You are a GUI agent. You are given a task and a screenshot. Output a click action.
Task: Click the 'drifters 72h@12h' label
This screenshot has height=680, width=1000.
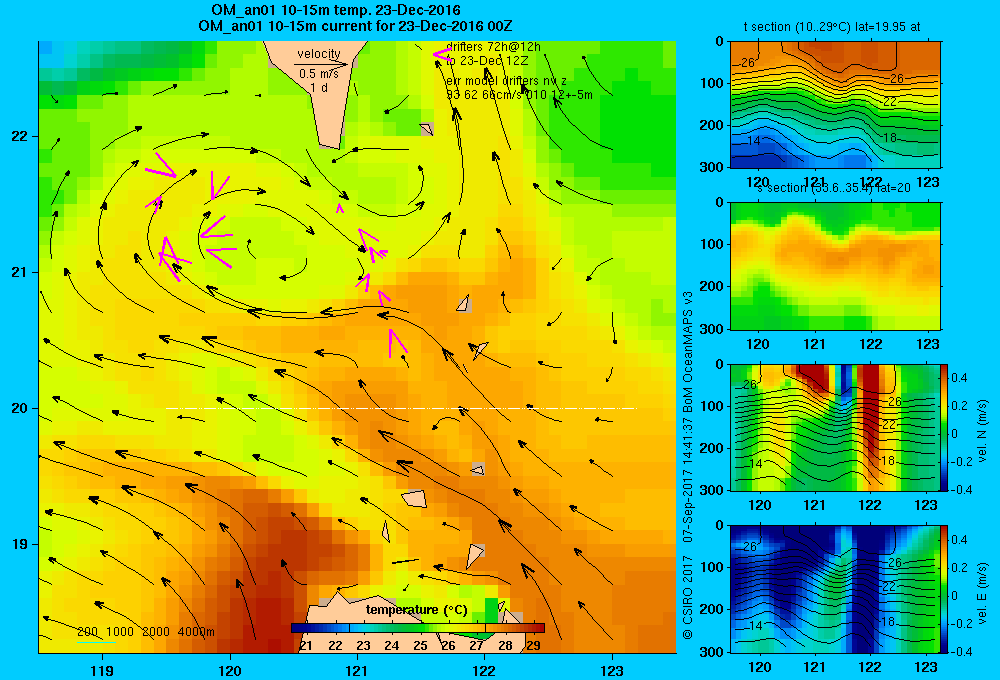tap(493, 47)
